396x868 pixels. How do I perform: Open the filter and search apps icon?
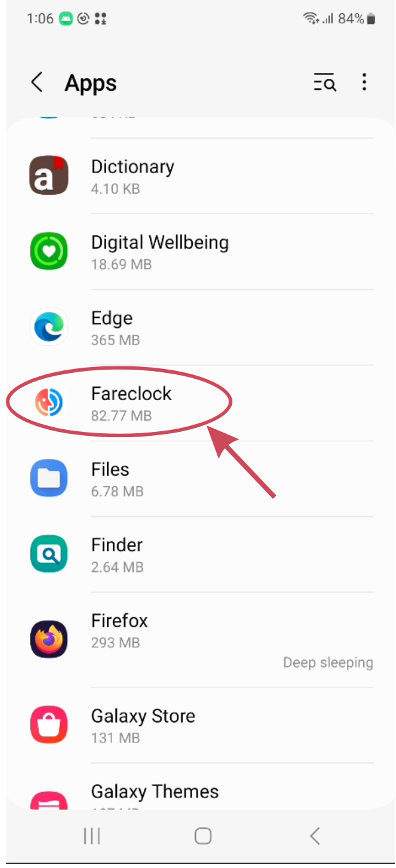325,82
